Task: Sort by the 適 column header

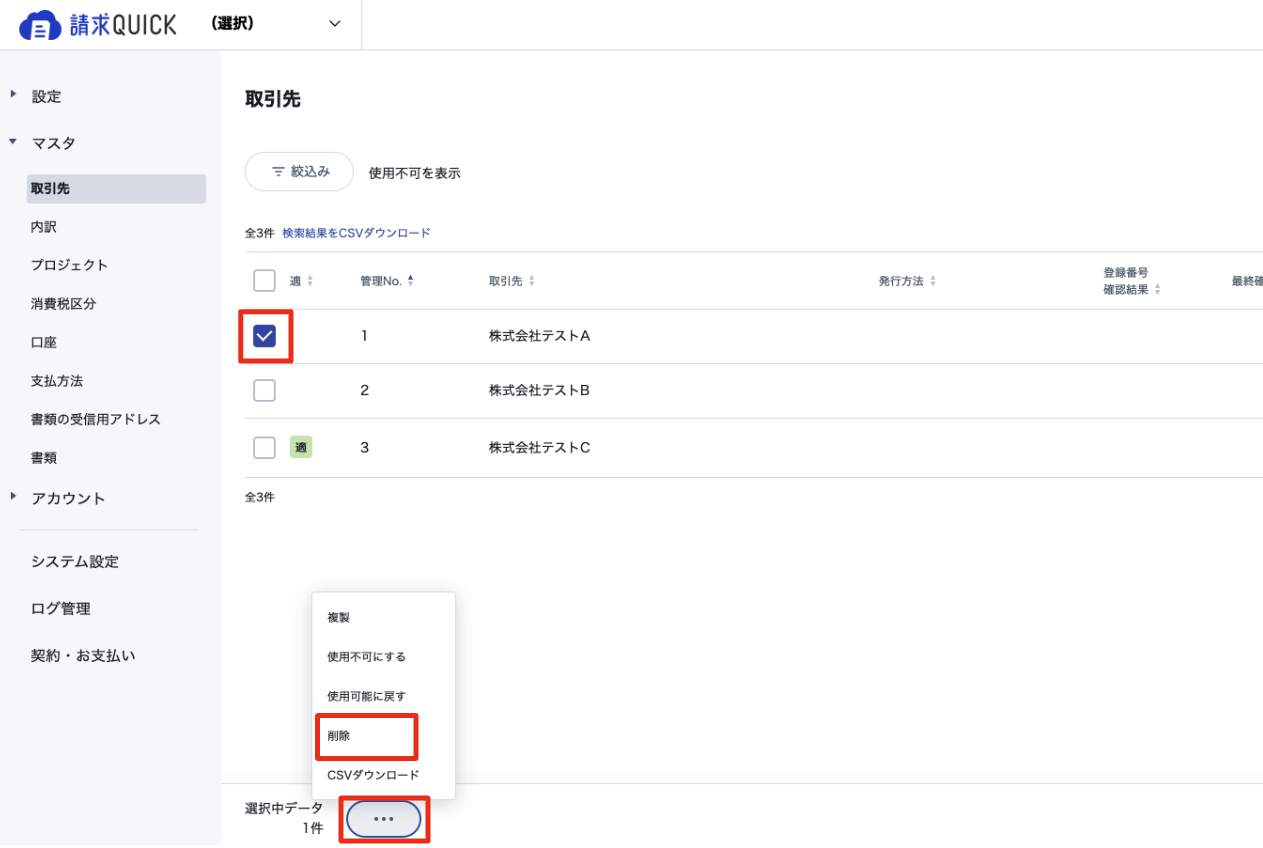Action: (301, 282)
